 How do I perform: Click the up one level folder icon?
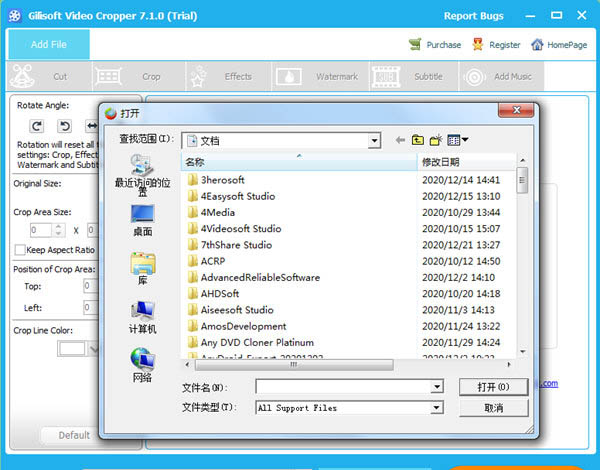click(x=418, y=140)
